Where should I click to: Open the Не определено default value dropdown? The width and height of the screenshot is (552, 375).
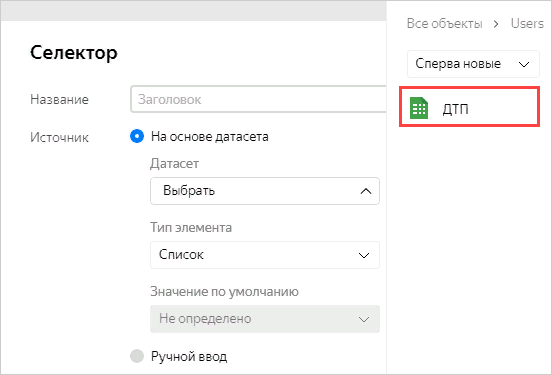(x=265, y=319)
